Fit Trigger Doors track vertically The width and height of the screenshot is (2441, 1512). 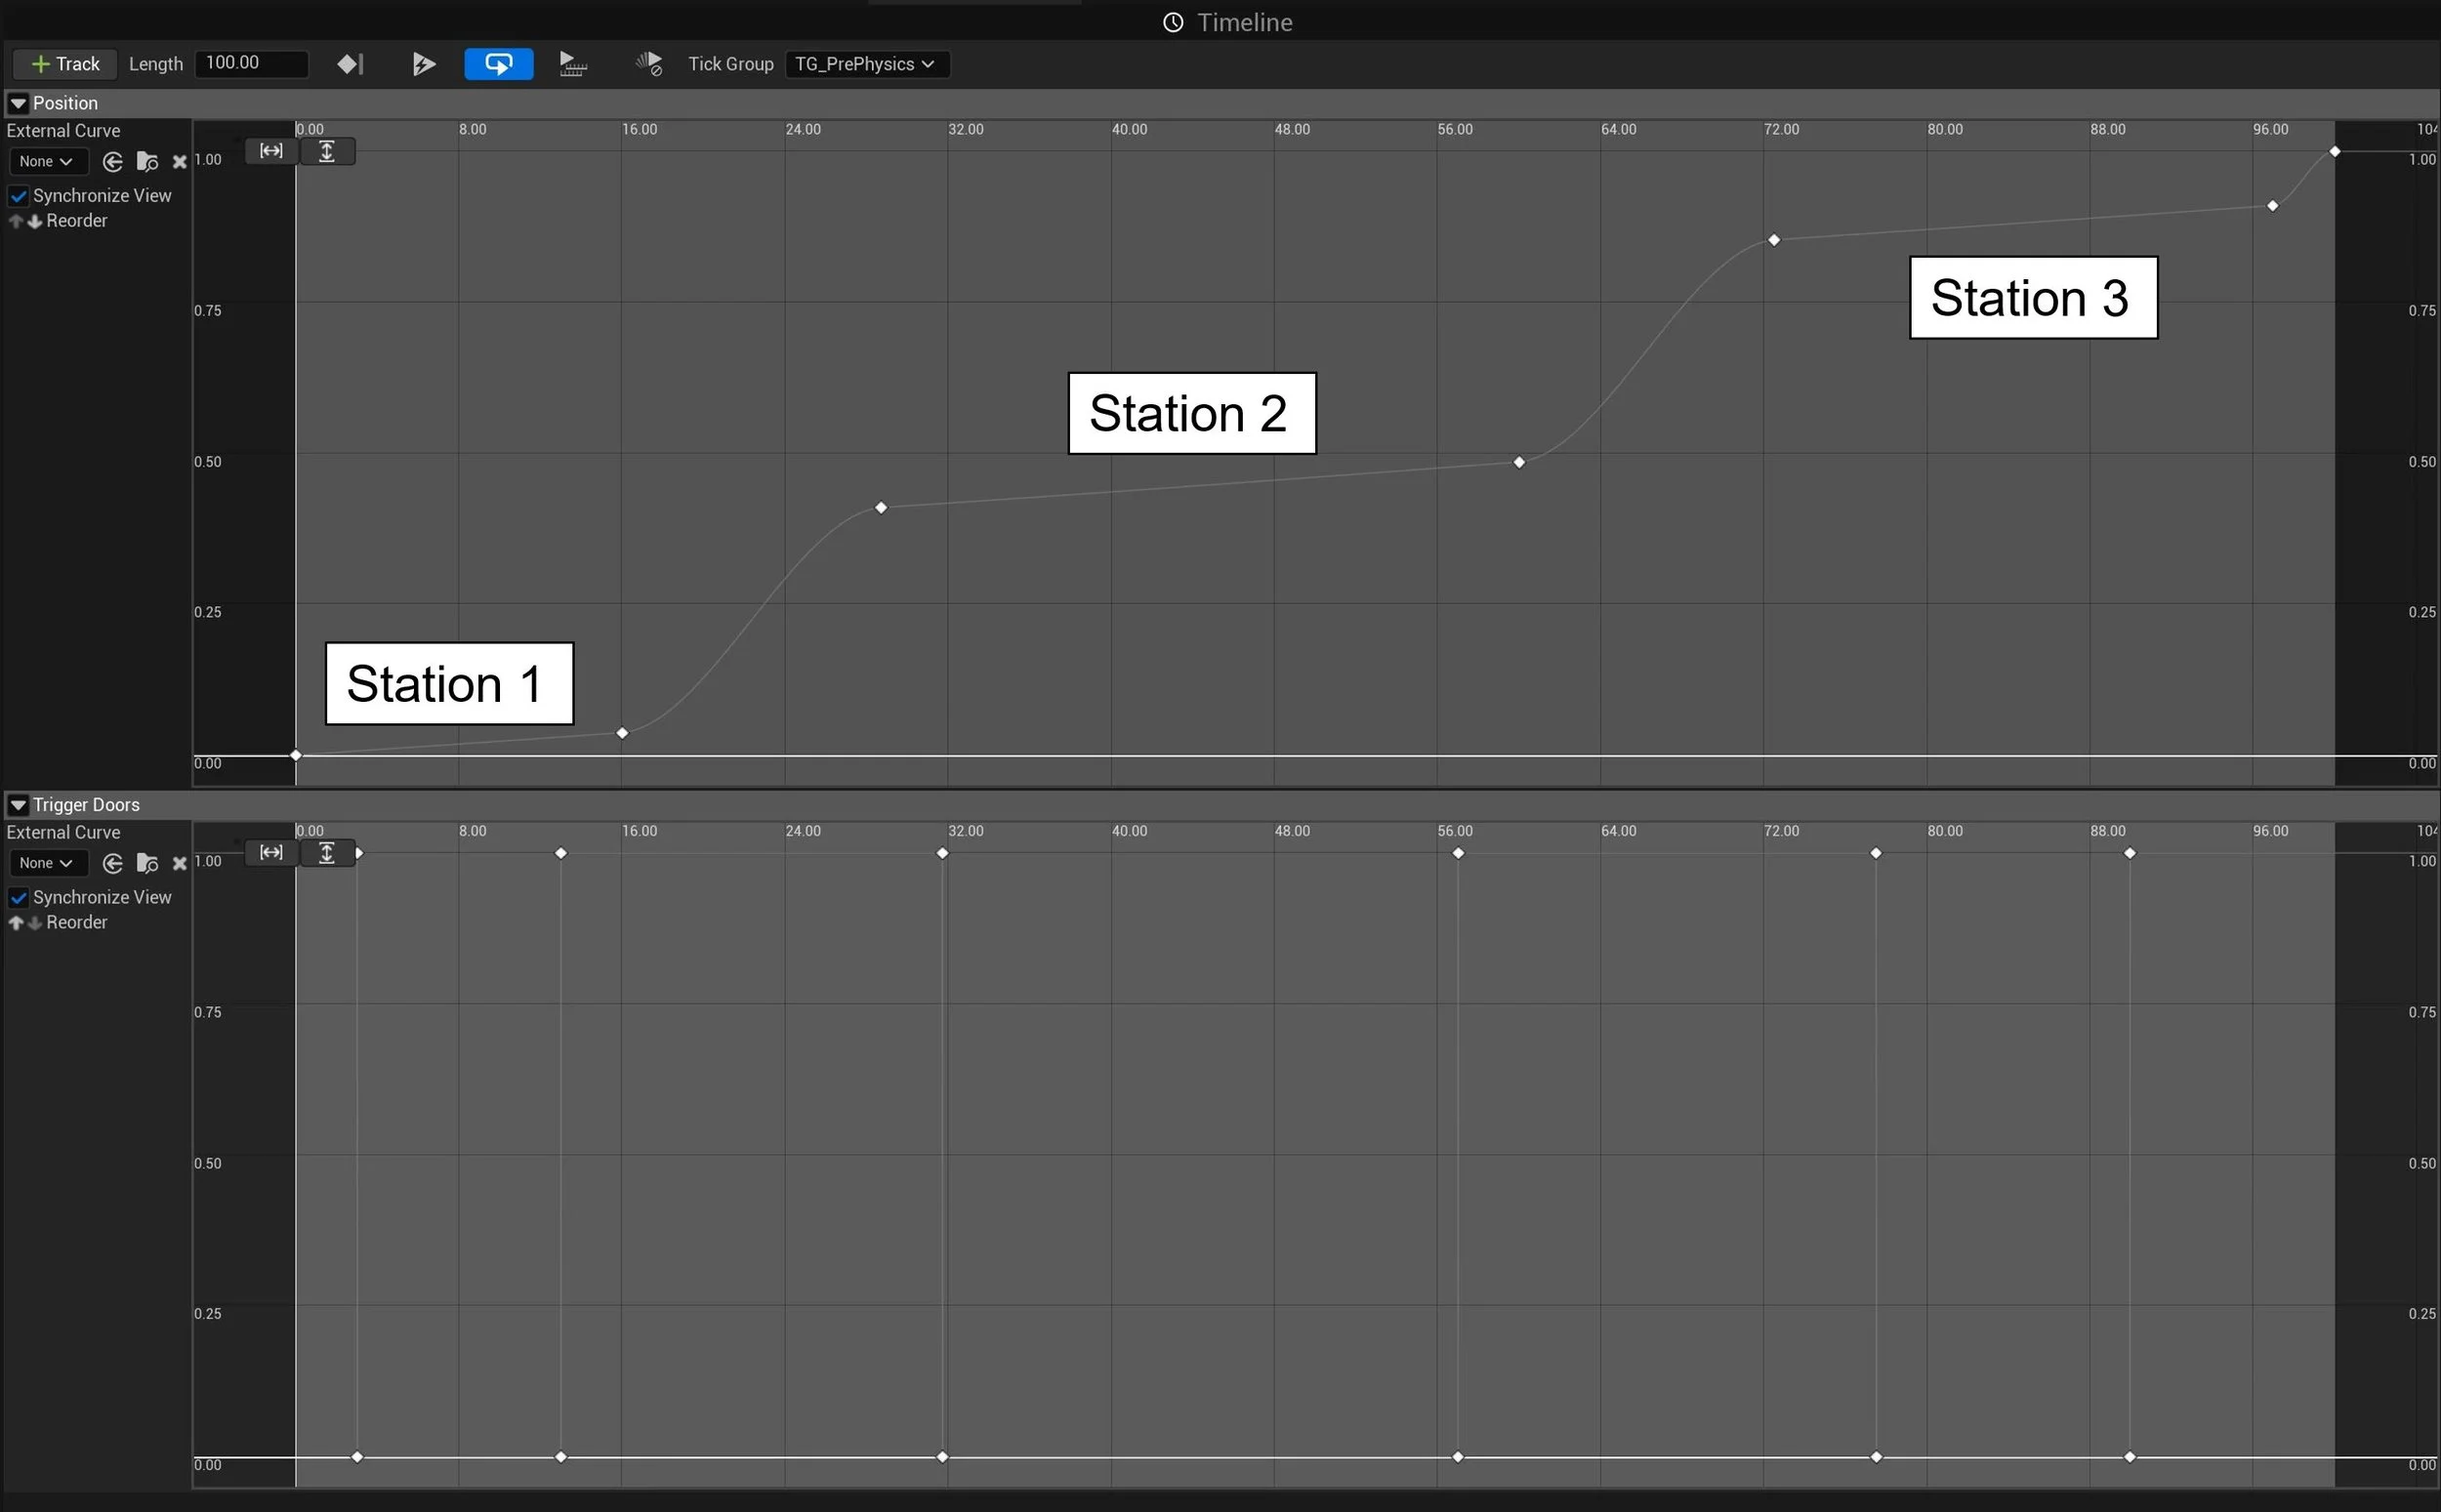[x=327, y=853]
